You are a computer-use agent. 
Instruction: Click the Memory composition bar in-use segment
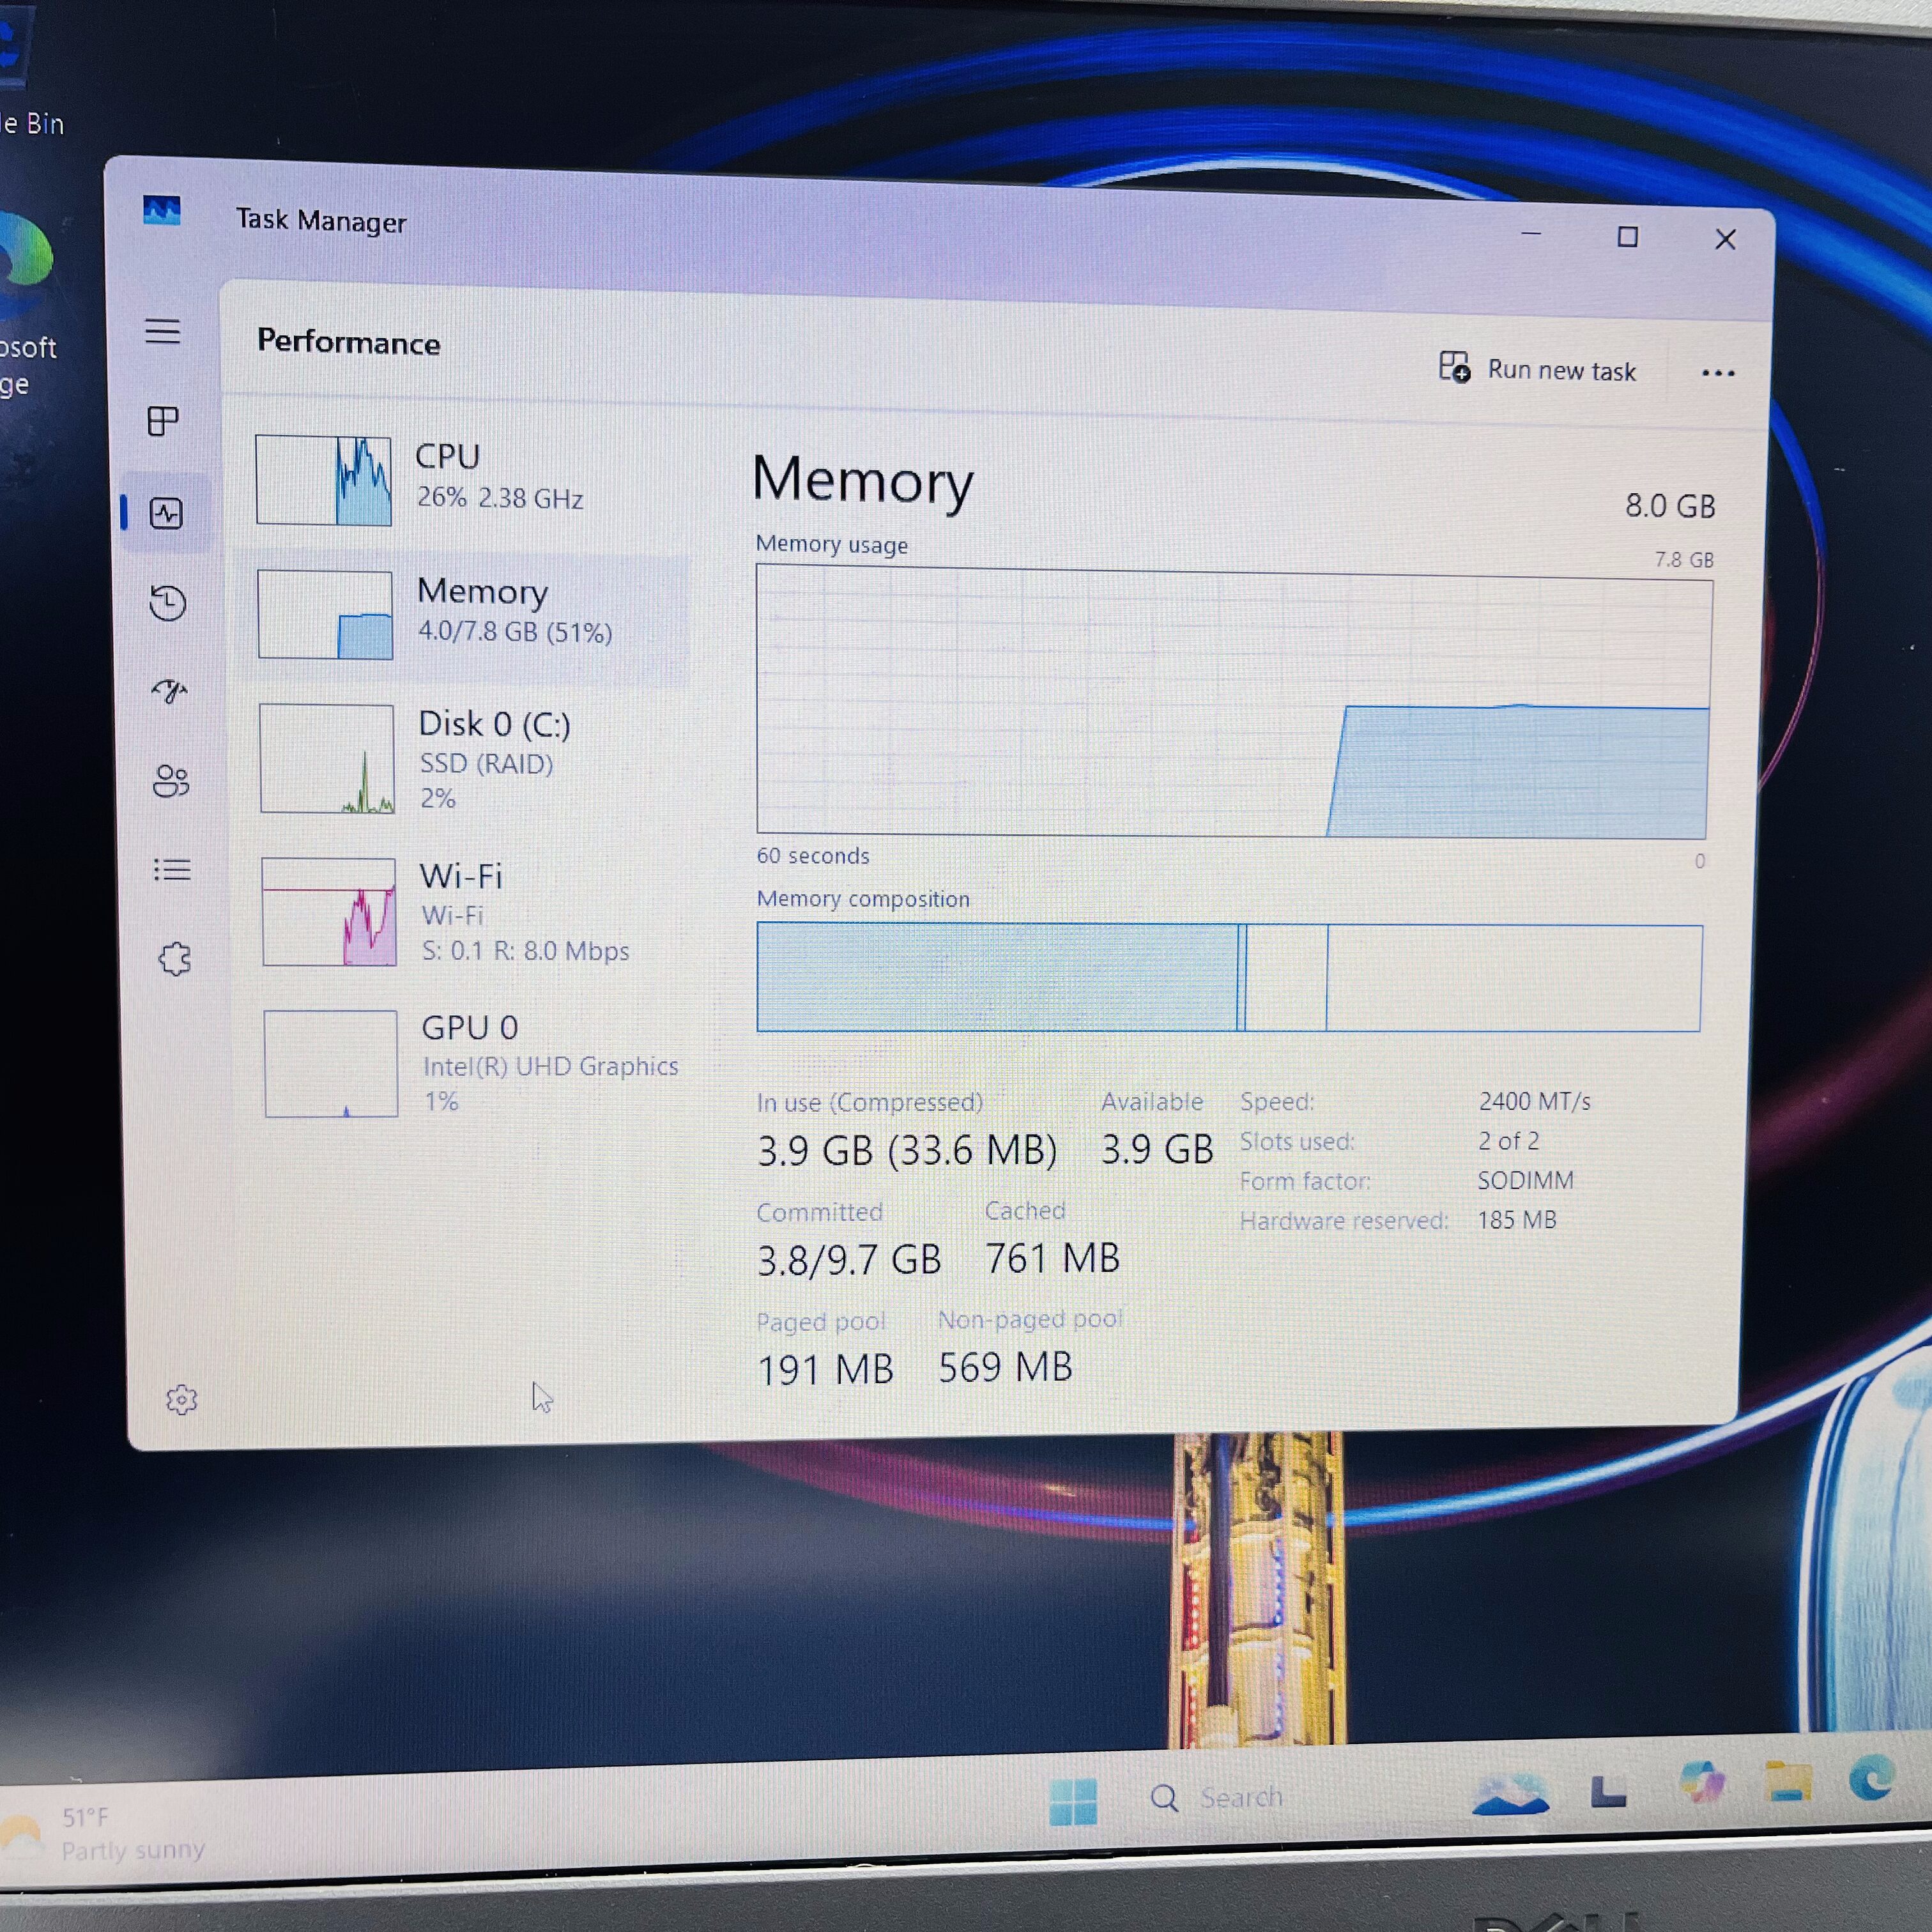[x=997, y=977]
